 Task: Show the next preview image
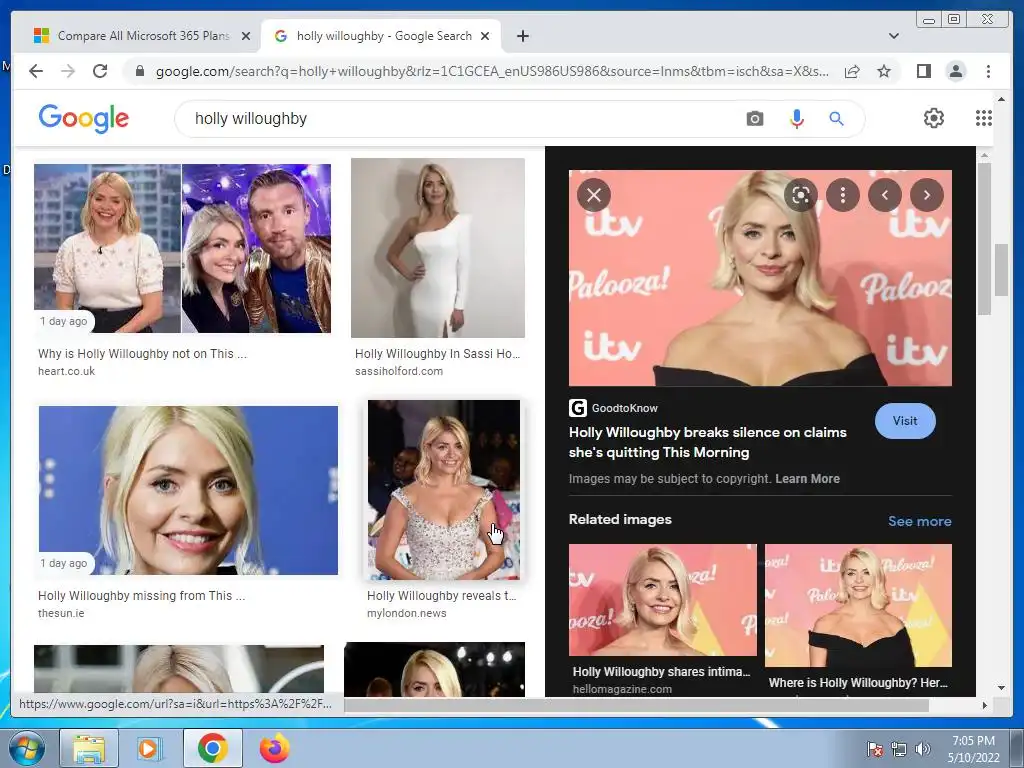(927, 195)
